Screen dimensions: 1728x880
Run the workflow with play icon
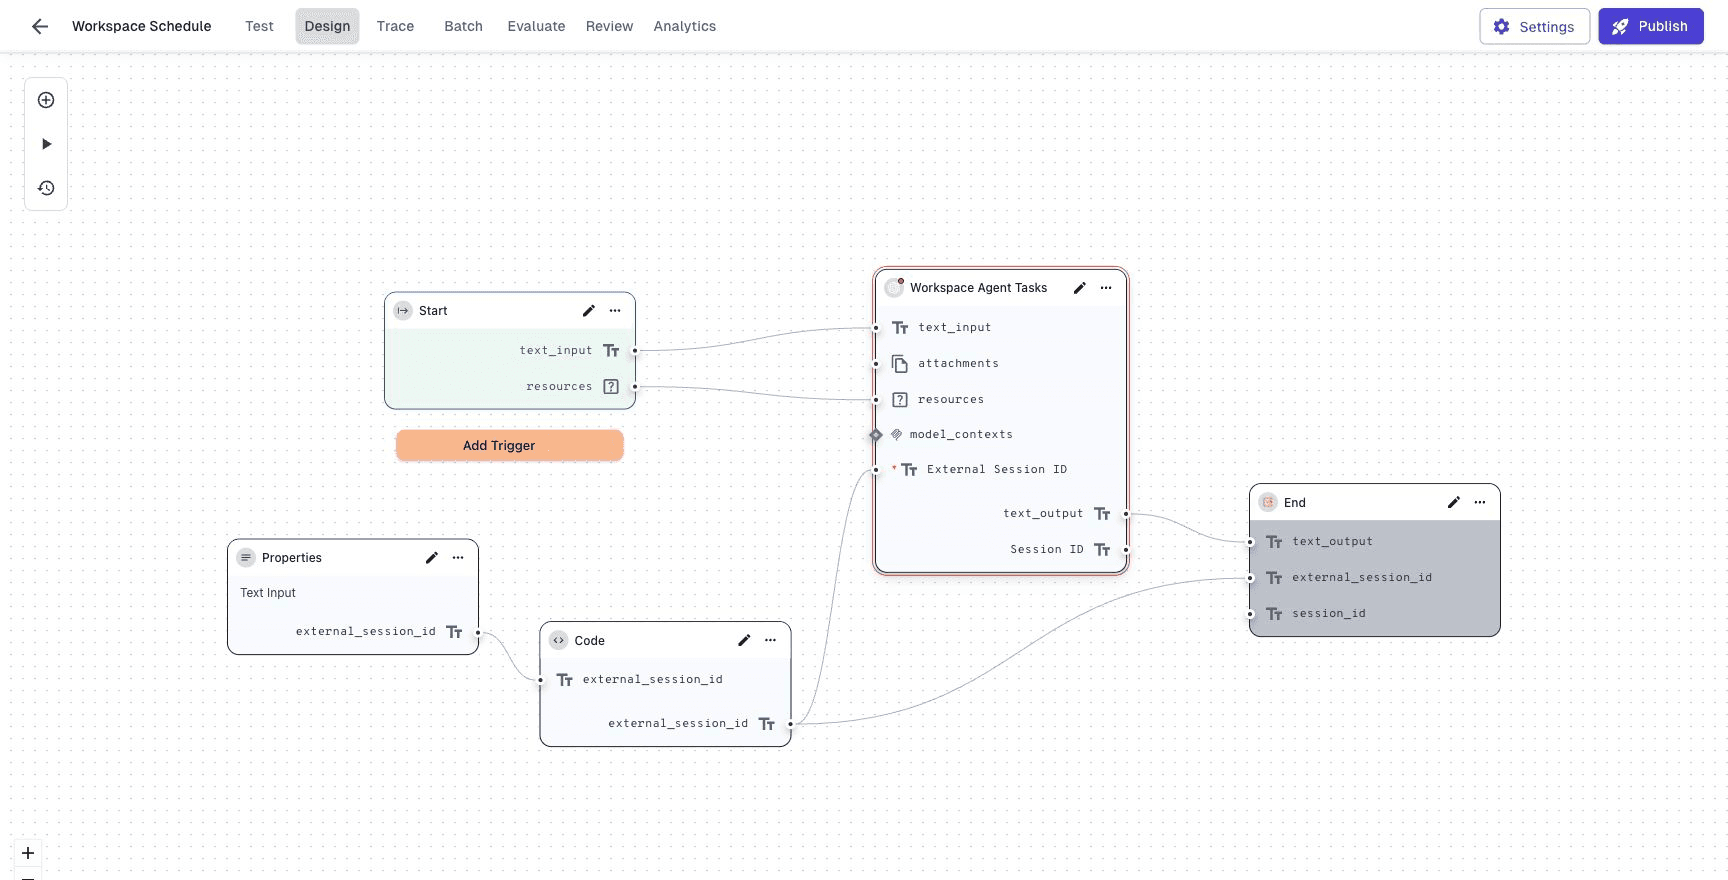pos(46,144)
